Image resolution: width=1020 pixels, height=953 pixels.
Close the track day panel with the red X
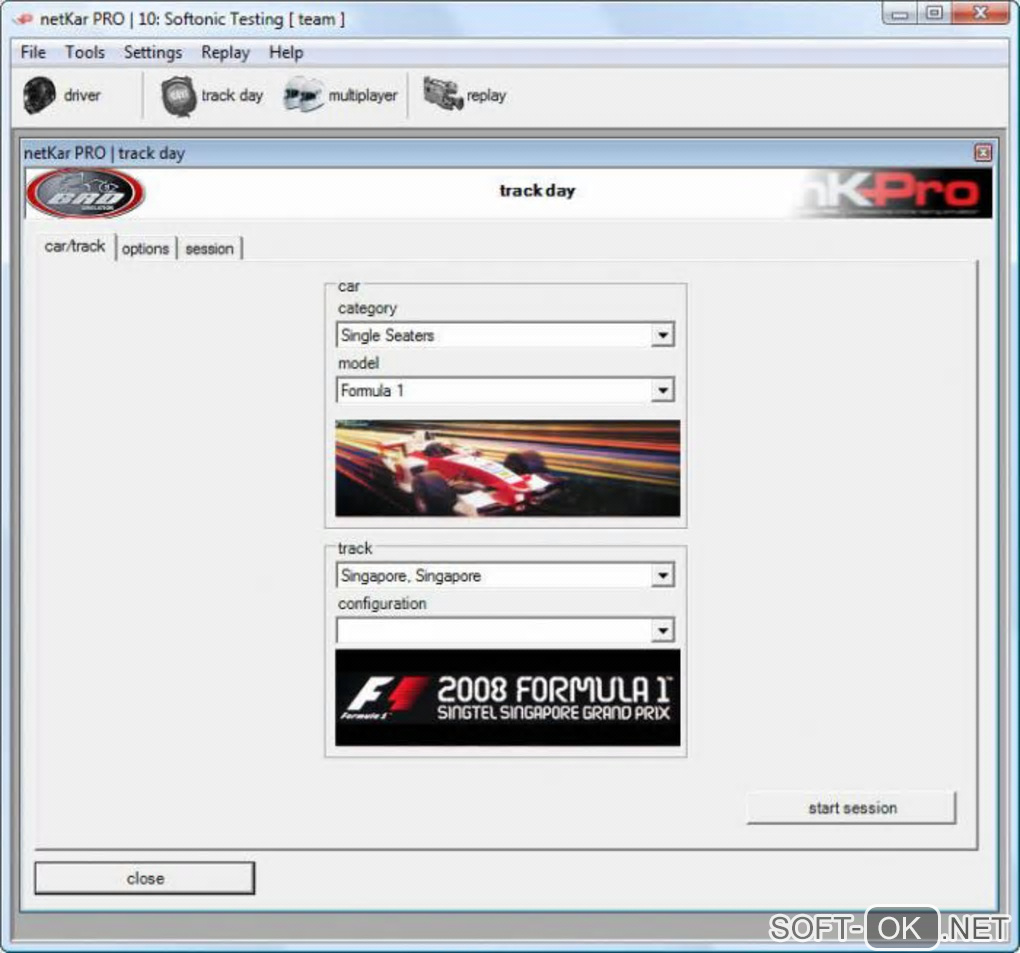tap(983, 153)
